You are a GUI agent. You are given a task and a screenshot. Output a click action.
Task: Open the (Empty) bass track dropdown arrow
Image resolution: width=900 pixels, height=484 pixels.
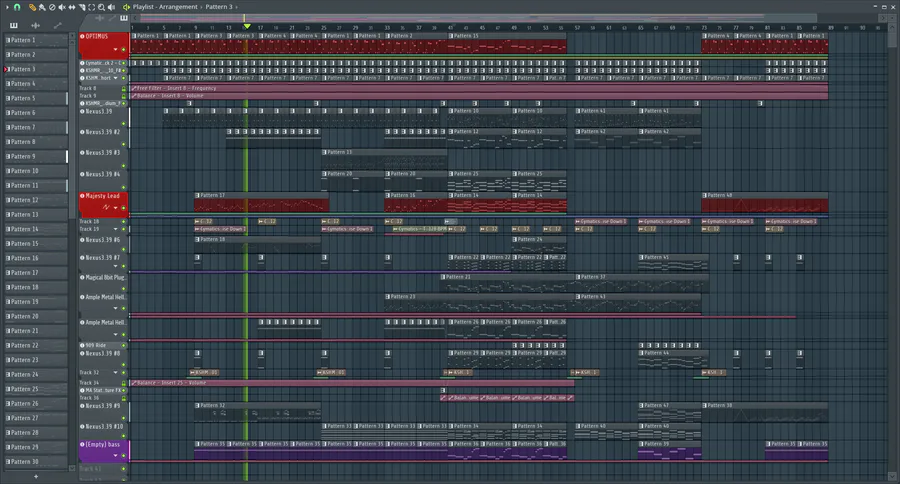pyautogui.click(x=115, y=456)
